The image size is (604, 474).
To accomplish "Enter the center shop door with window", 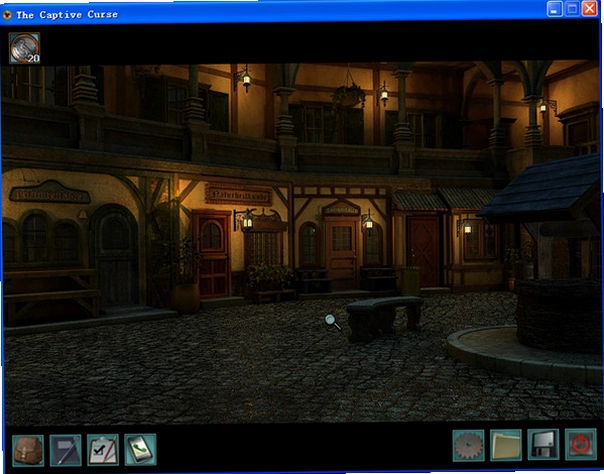I will click(x=341, y=252).
